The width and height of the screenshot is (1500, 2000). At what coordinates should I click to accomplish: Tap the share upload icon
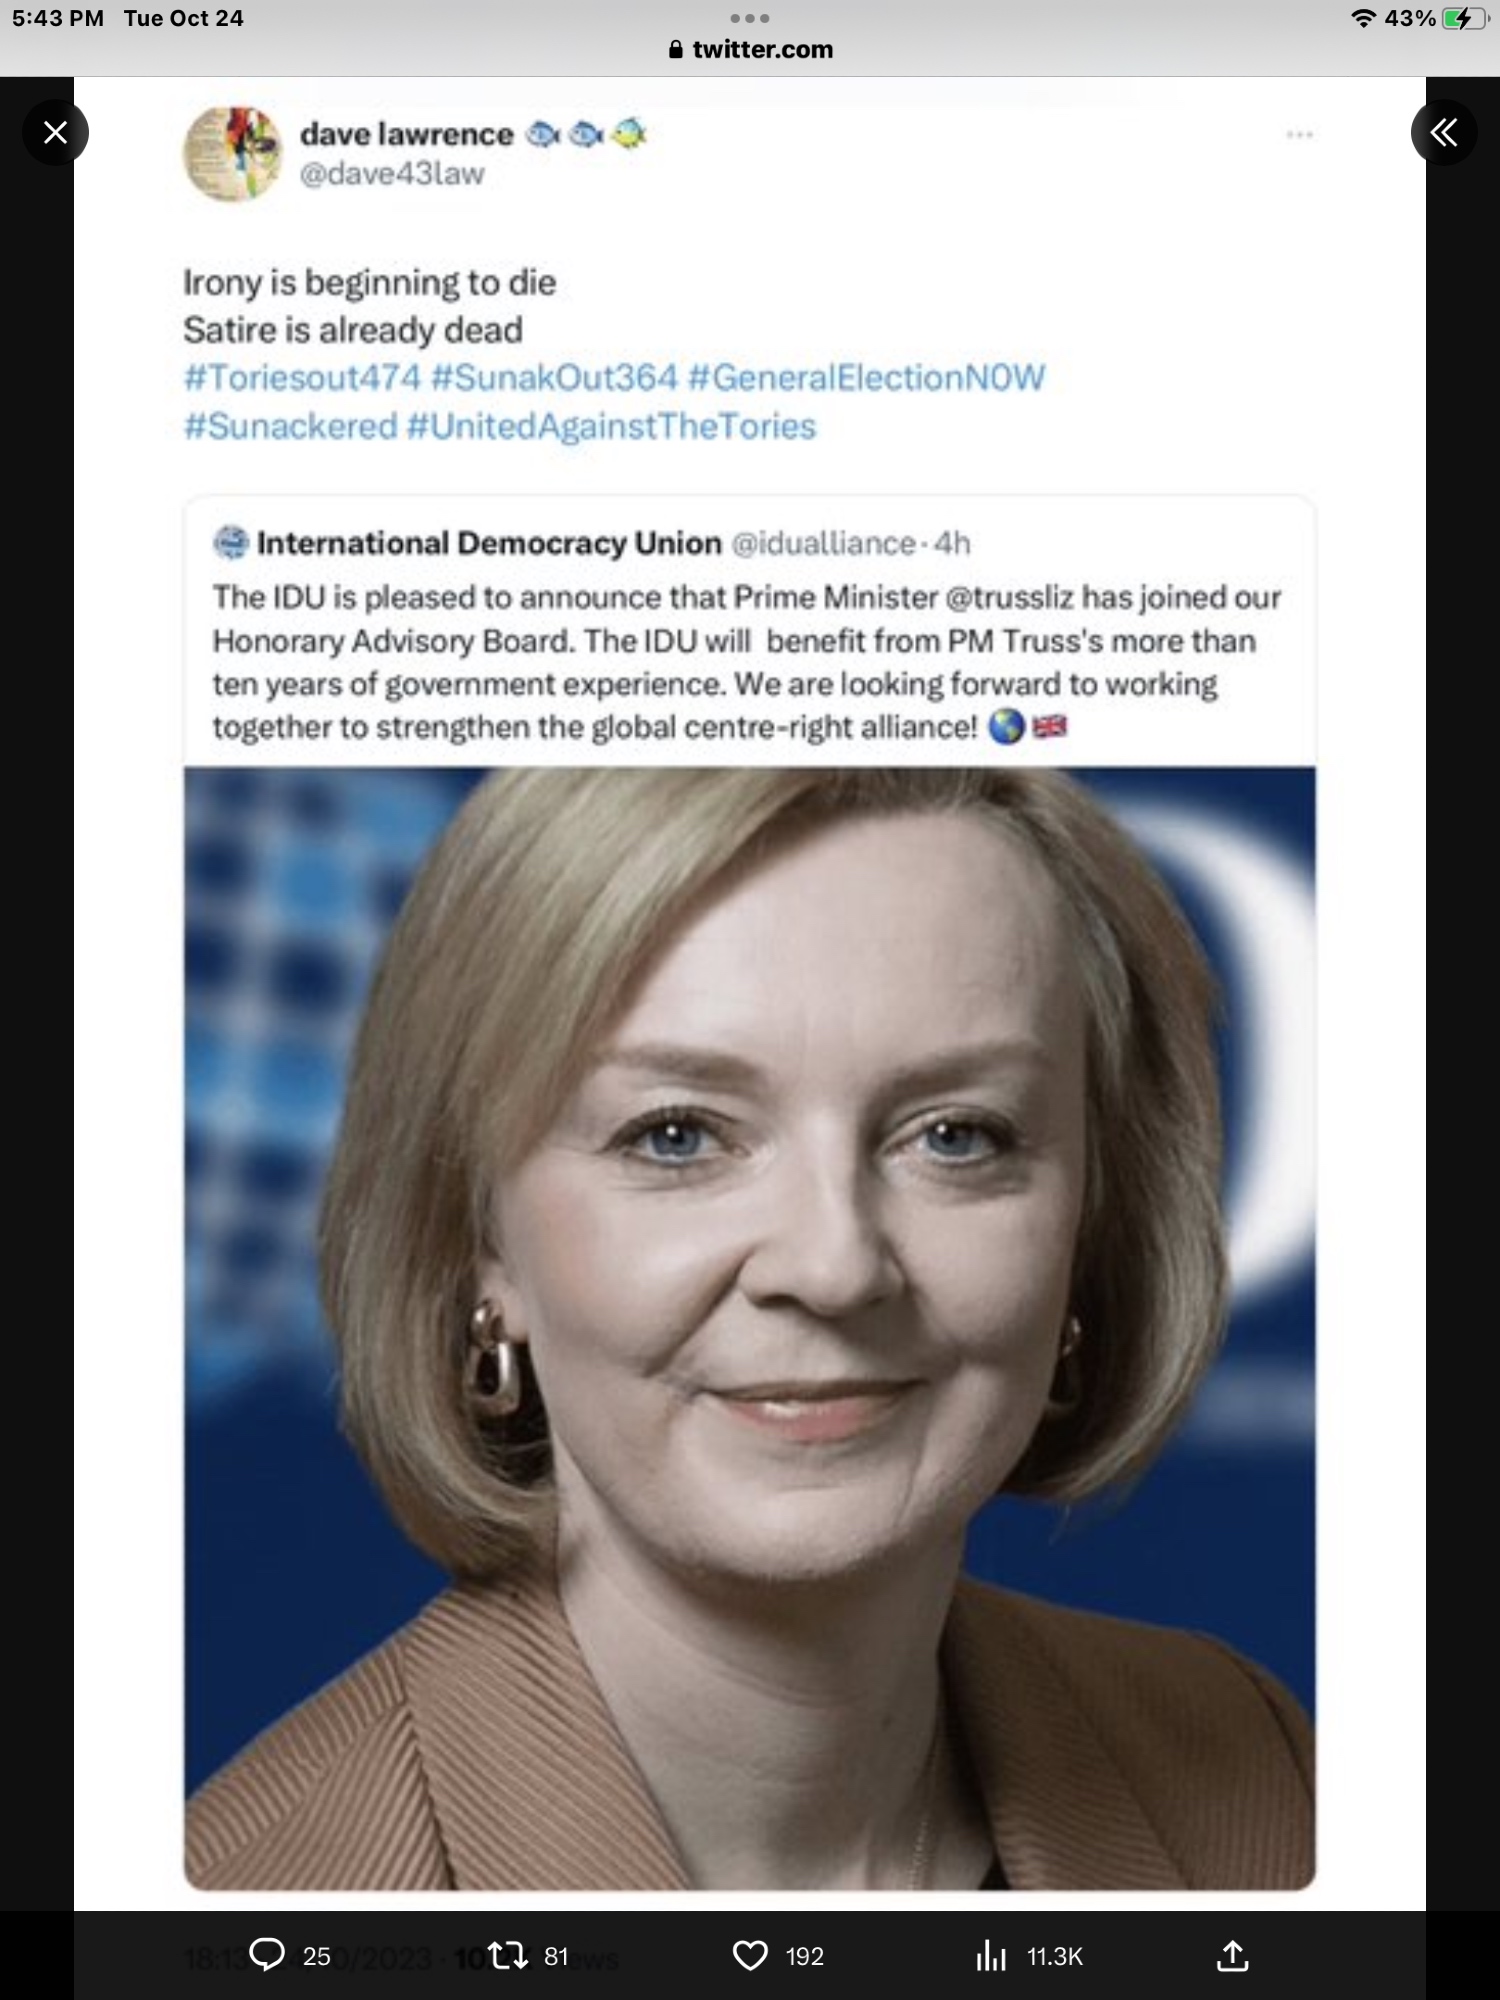click(1232, 1955)
